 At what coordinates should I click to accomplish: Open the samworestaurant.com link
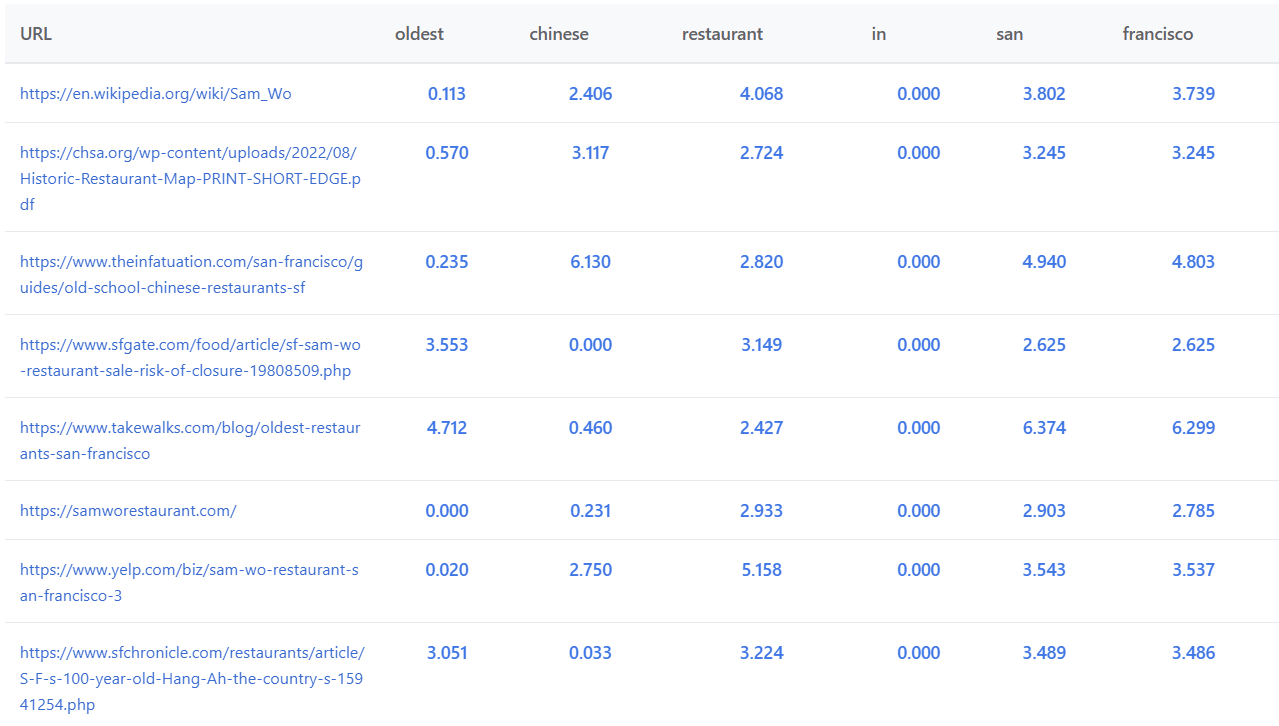tap(128, 511)
